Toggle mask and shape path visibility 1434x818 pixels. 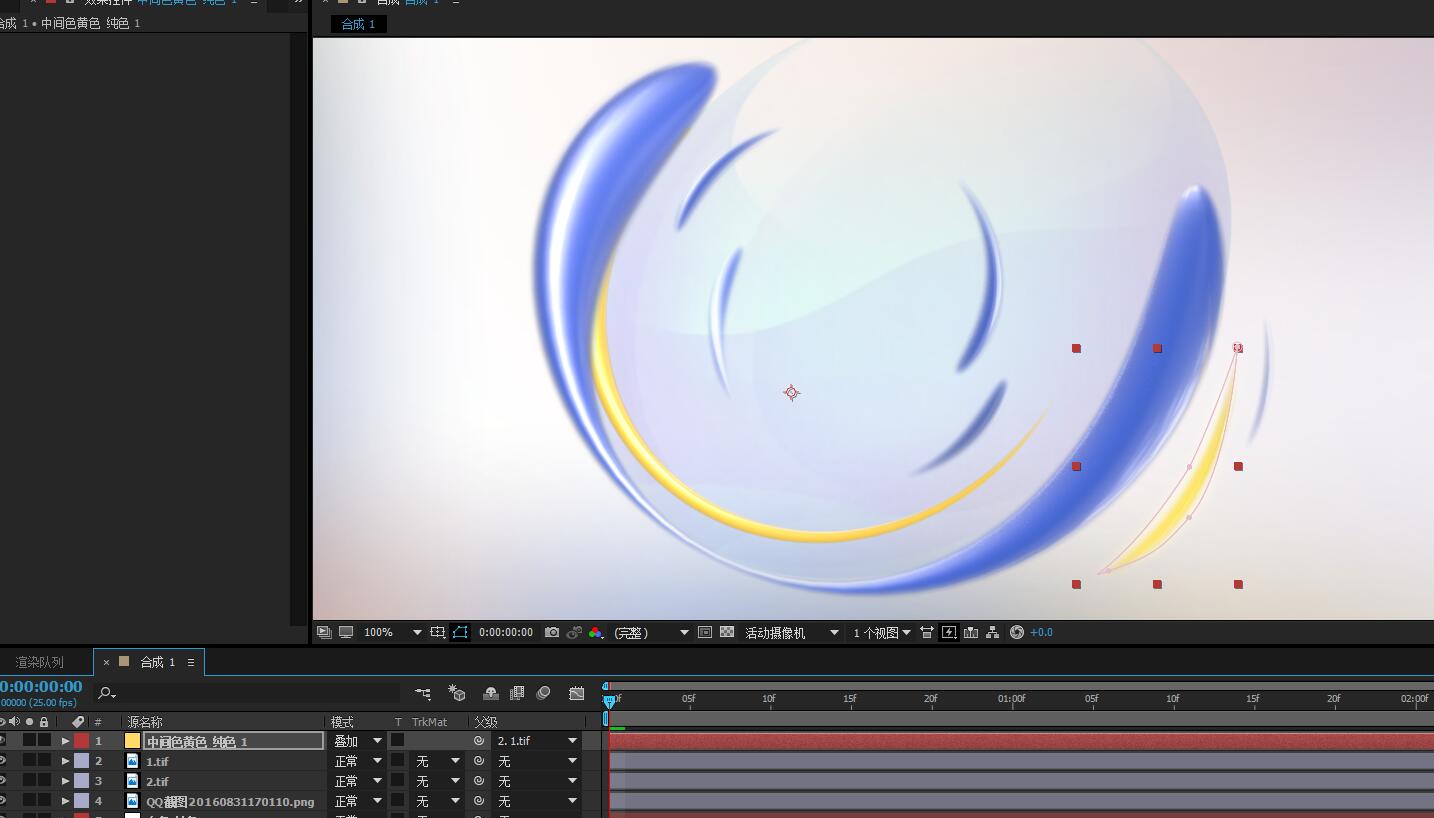(x=460, y=632)
